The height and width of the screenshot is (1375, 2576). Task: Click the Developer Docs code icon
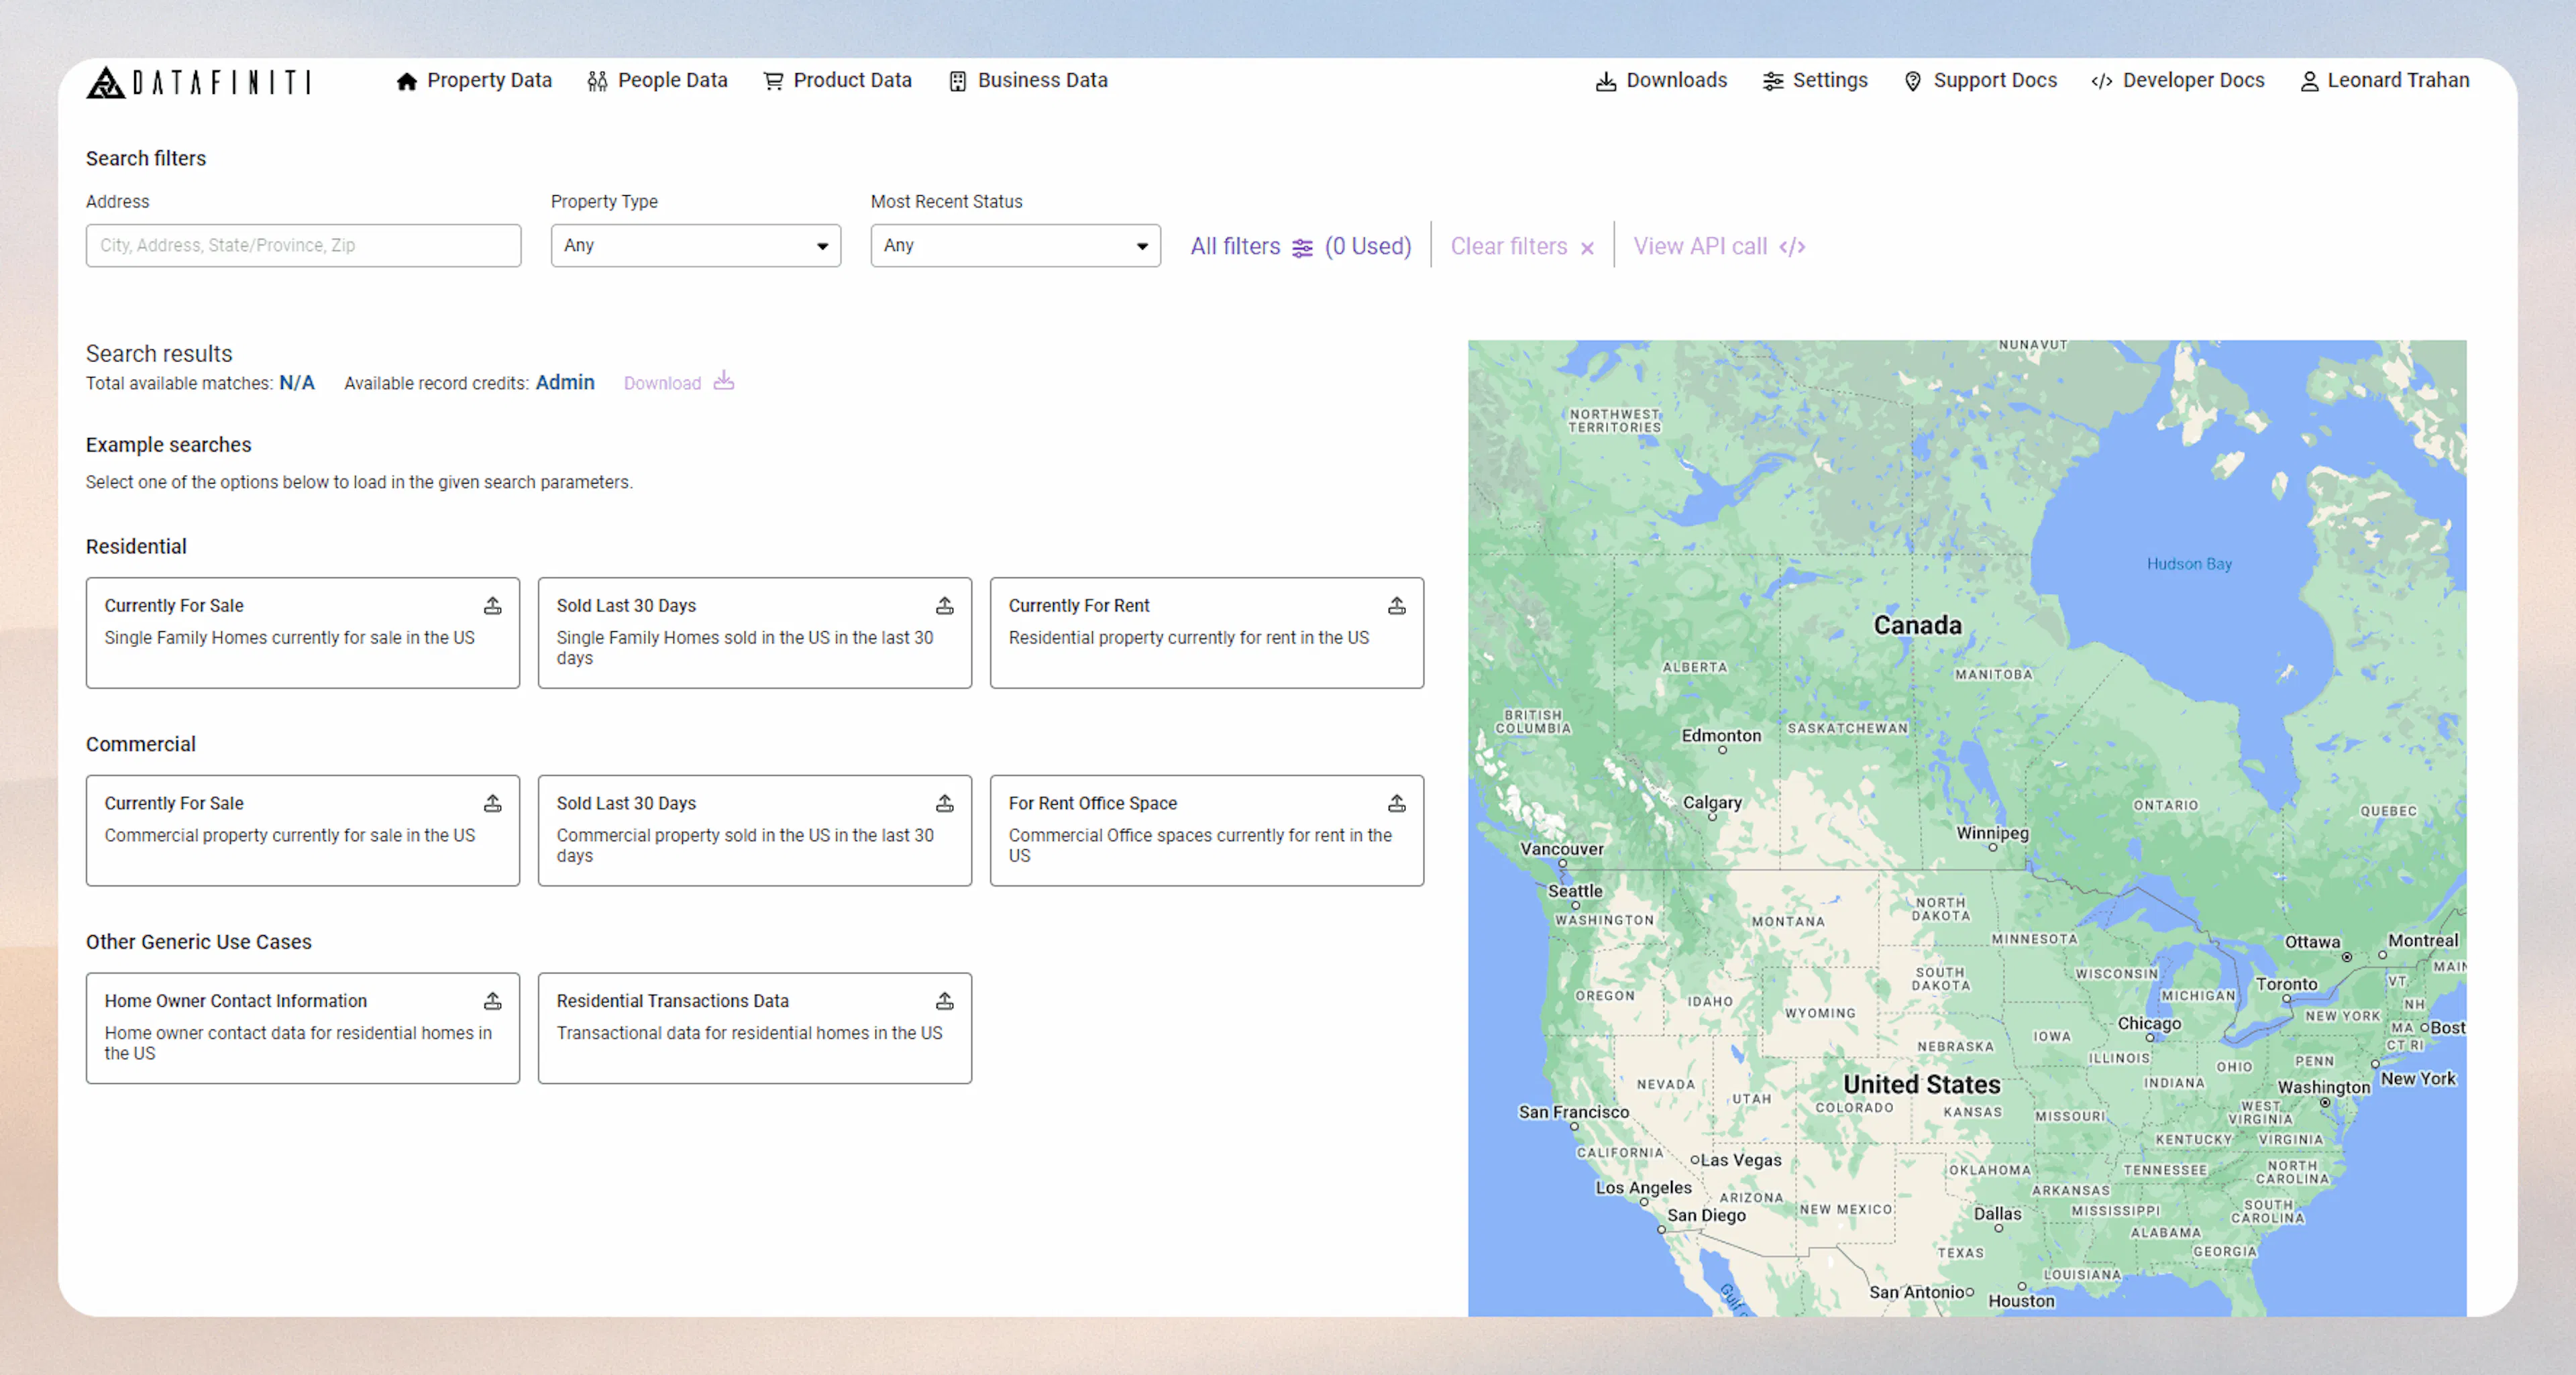2101,81
